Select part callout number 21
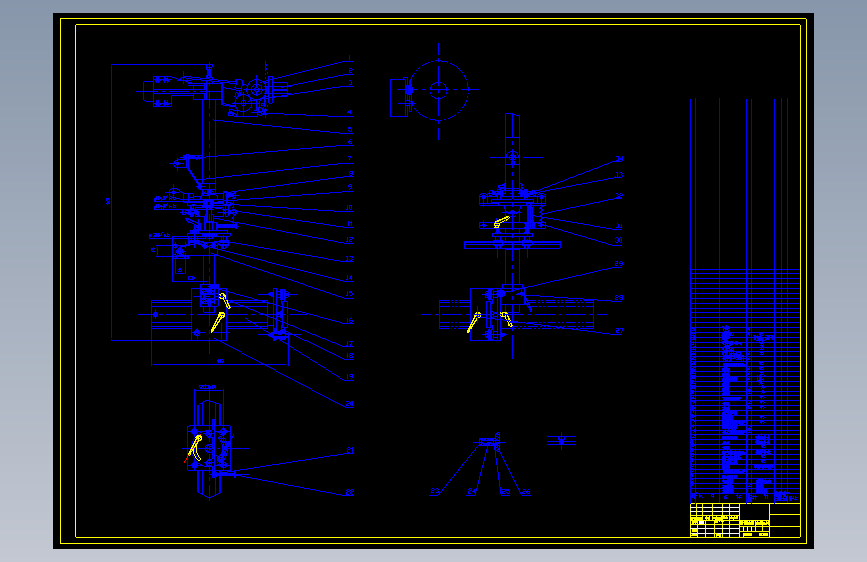This screenshot has height=562, width=867. pos(349,451)
